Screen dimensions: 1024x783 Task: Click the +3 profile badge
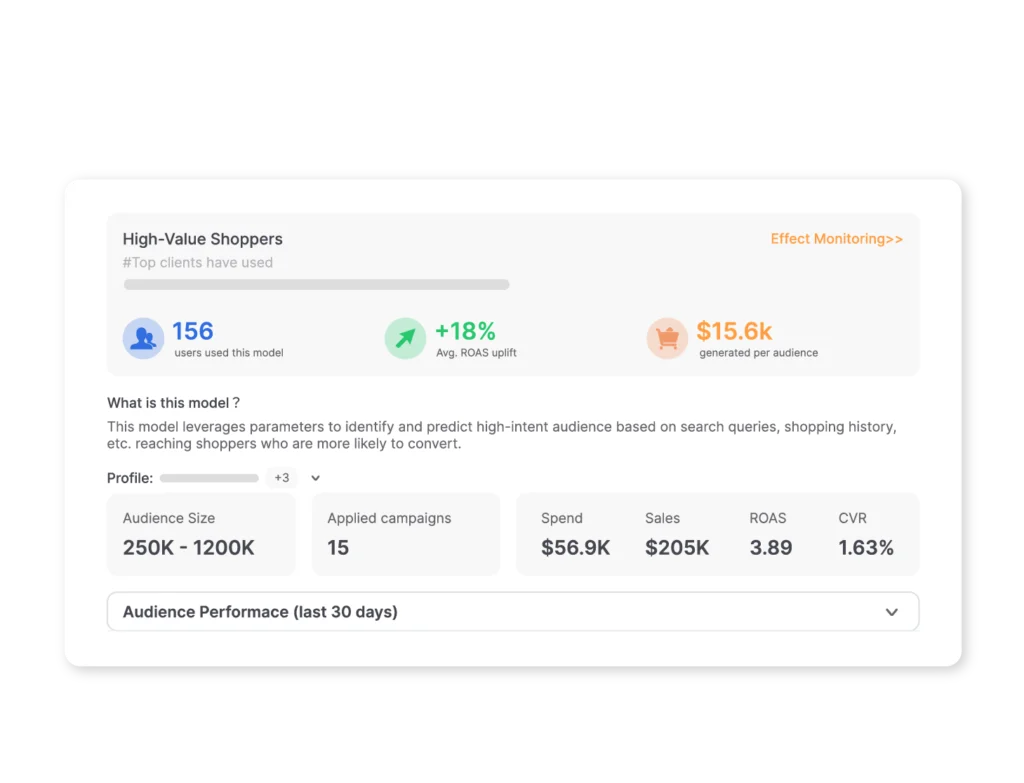coord(282,478)
